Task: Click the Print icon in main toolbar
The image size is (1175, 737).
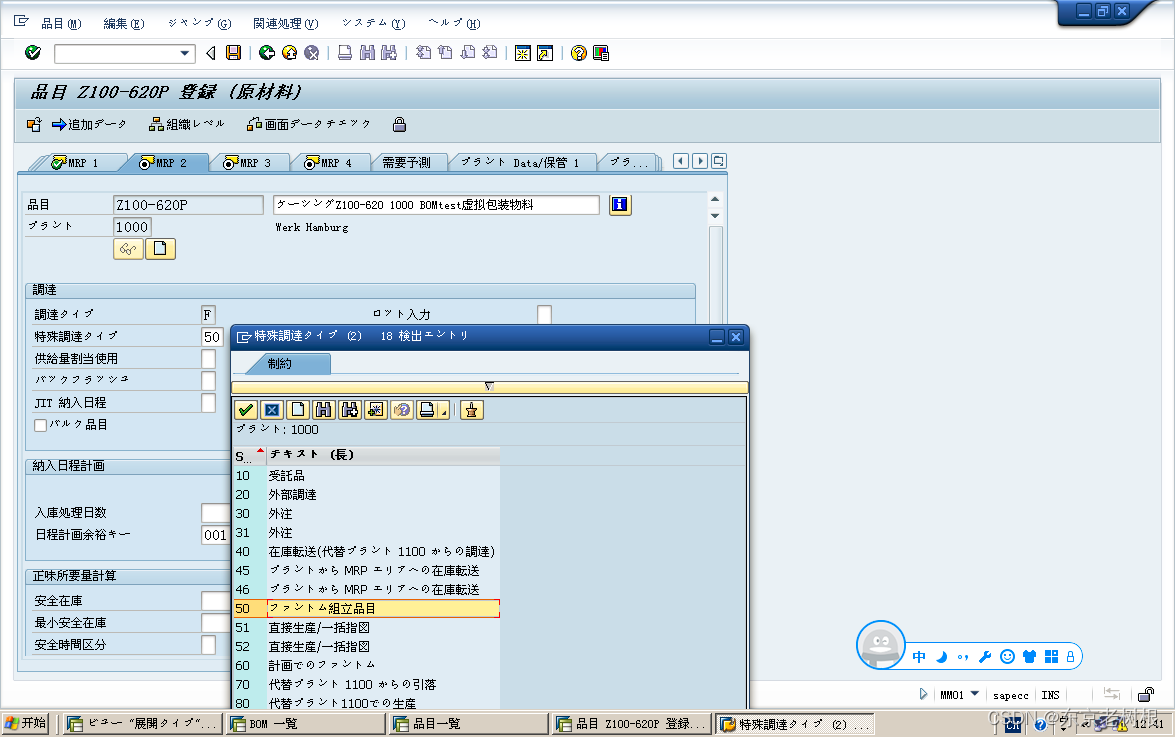Action: 345,52
